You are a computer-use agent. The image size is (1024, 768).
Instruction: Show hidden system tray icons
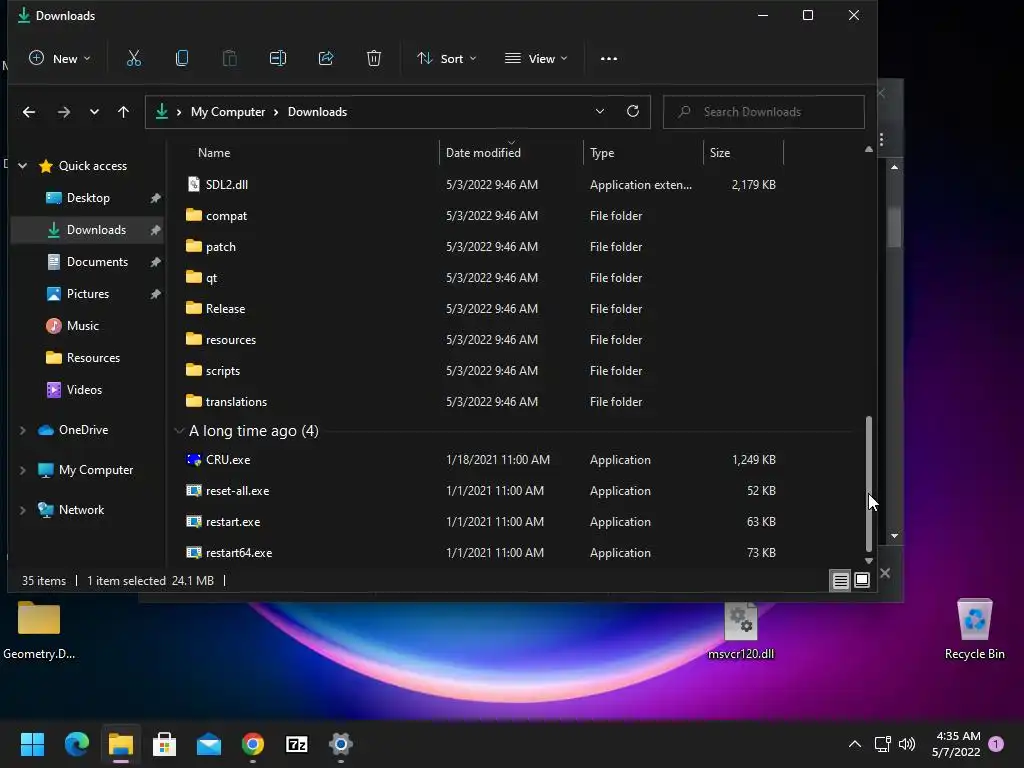click(x=854, y=744)
